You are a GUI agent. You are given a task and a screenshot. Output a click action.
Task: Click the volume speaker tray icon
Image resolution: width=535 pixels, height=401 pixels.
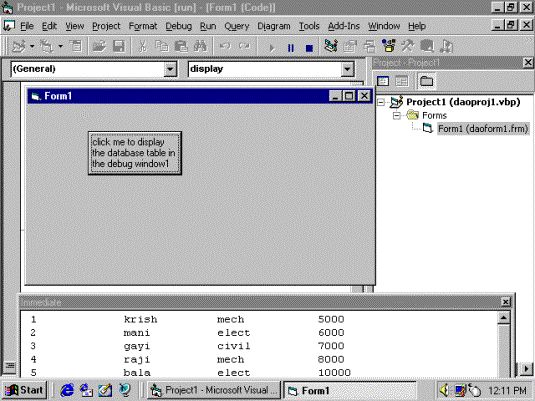click(x=443, y=390)
